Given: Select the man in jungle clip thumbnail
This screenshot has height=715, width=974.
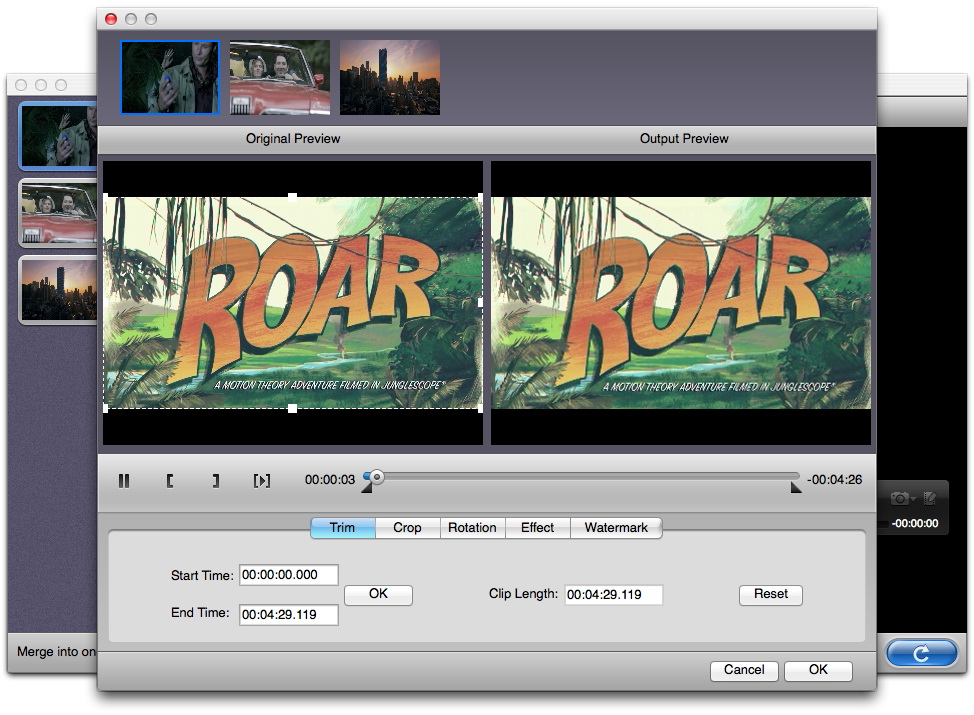Looking at the screenshot, I should 170,78.
